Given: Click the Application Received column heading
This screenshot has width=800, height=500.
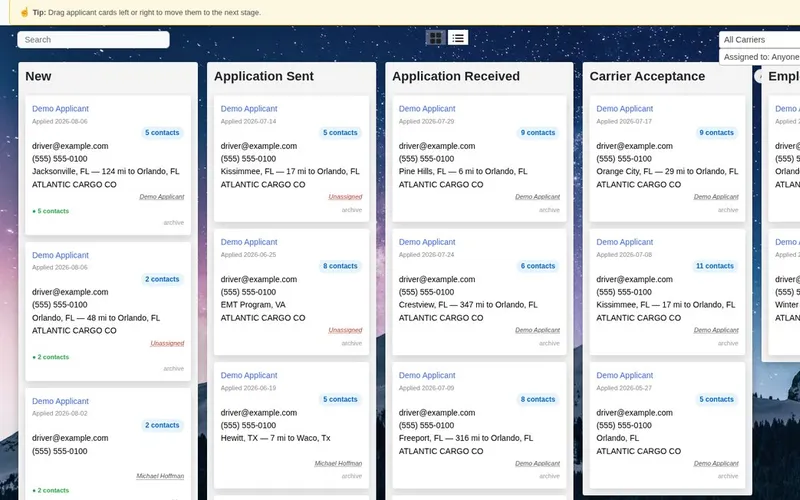Looking at the screenshot, I should click(x=456, y=76).
